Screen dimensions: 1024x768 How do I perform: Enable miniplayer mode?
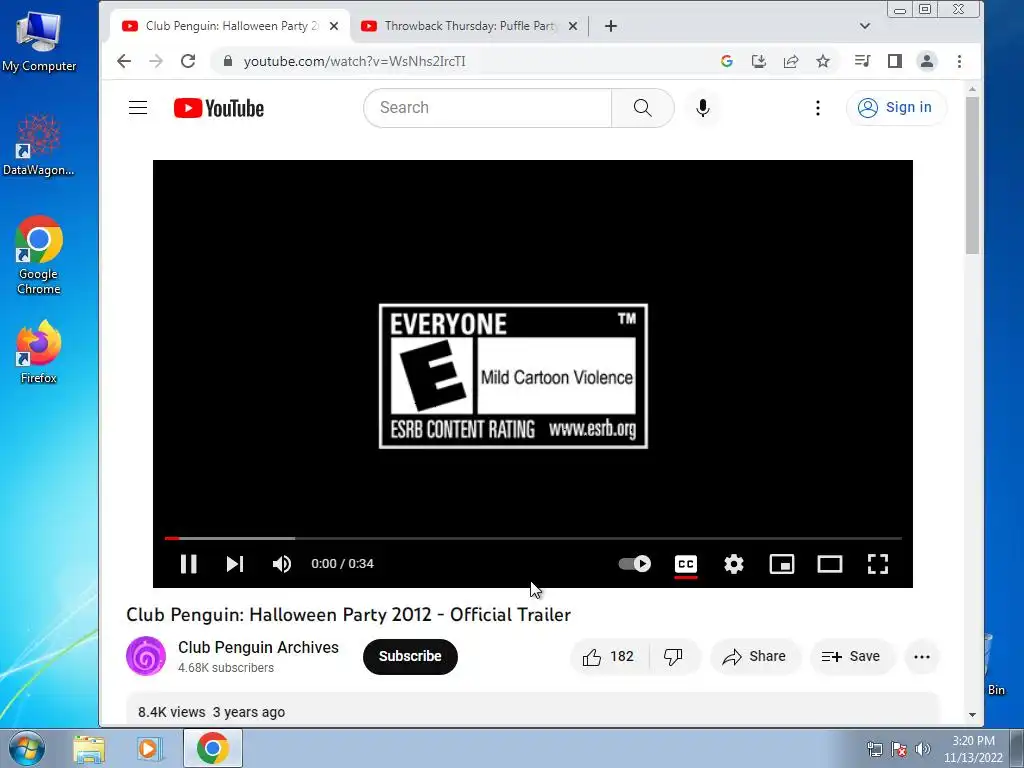782,564
